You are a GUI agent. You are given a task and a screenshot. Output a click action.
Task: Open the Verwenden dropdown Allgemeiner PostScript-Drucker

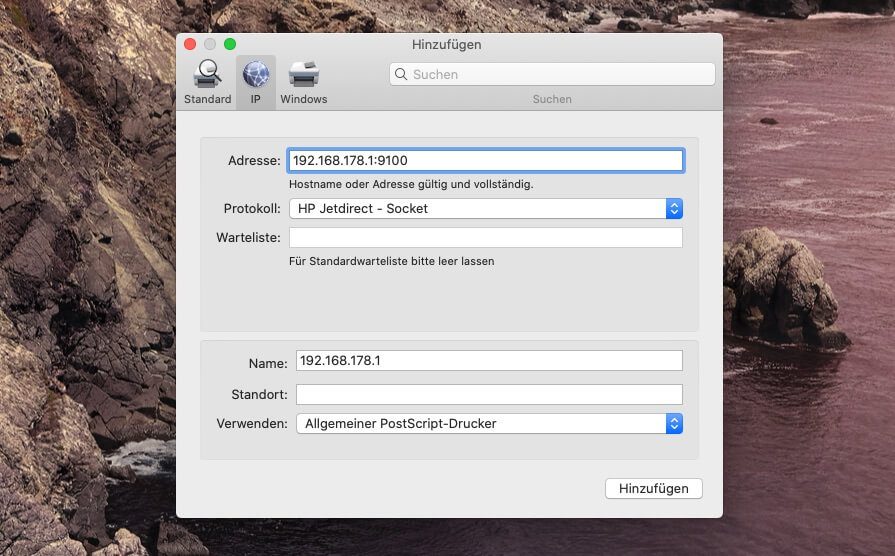coord(489,424)
